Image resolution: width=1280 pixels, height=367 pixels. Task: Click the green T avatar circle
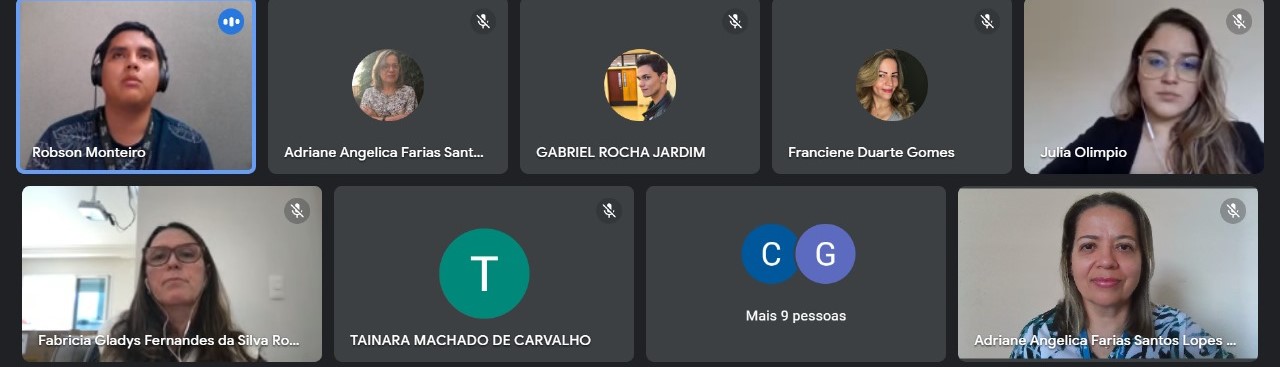point(484,273)
